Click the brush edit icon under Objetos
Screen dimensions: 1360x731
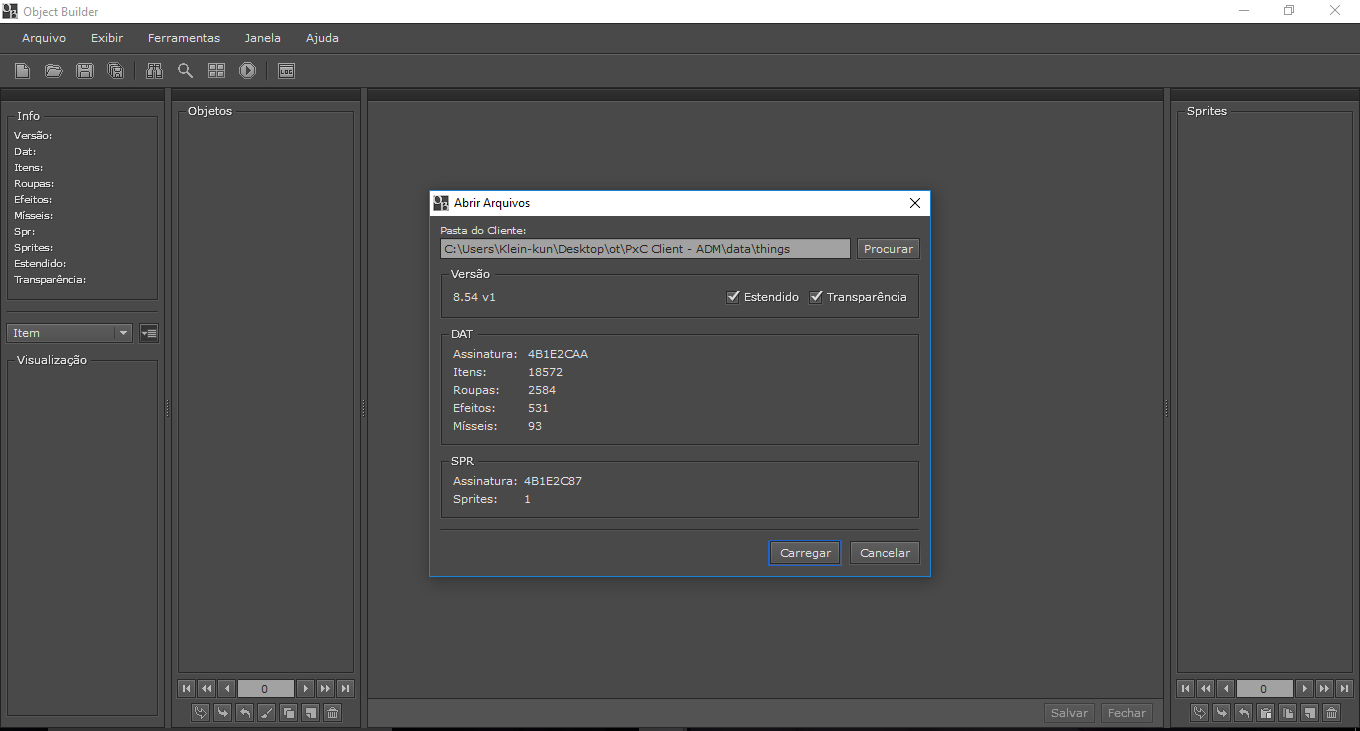[x=266, y=713]
